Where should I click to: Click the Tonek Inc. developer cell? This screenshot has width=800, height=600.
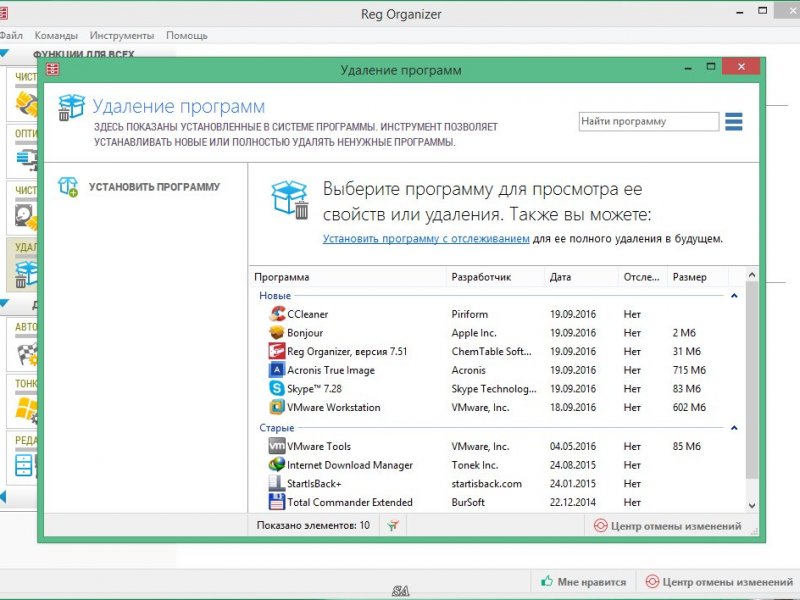pyautogui.click(x=474, y=465)
